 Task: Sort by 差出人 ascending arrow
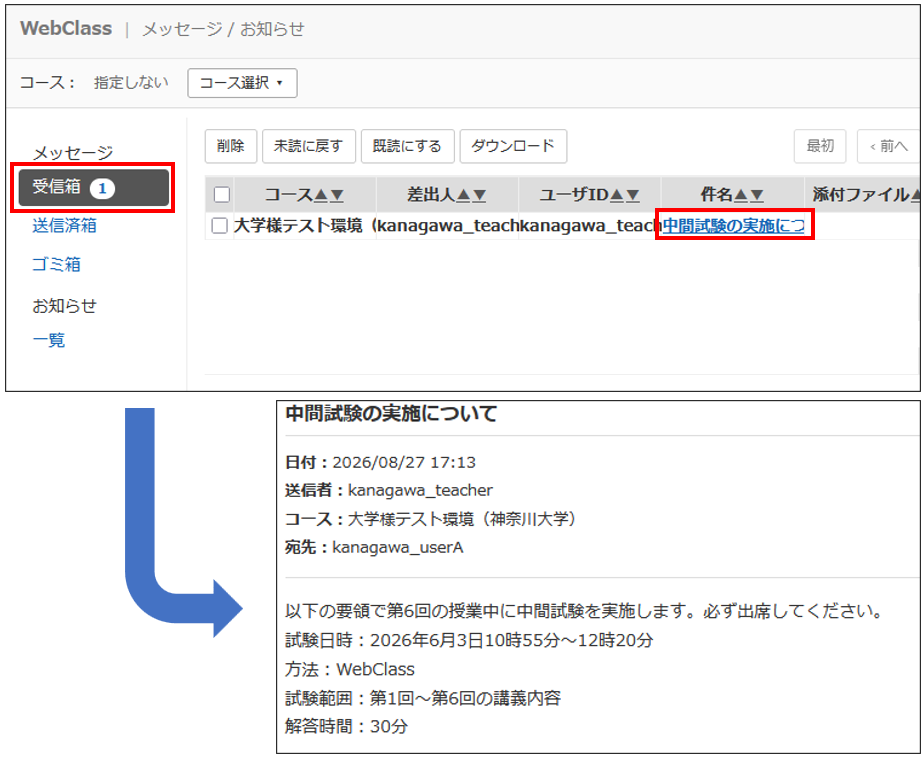tap(464, 195)
